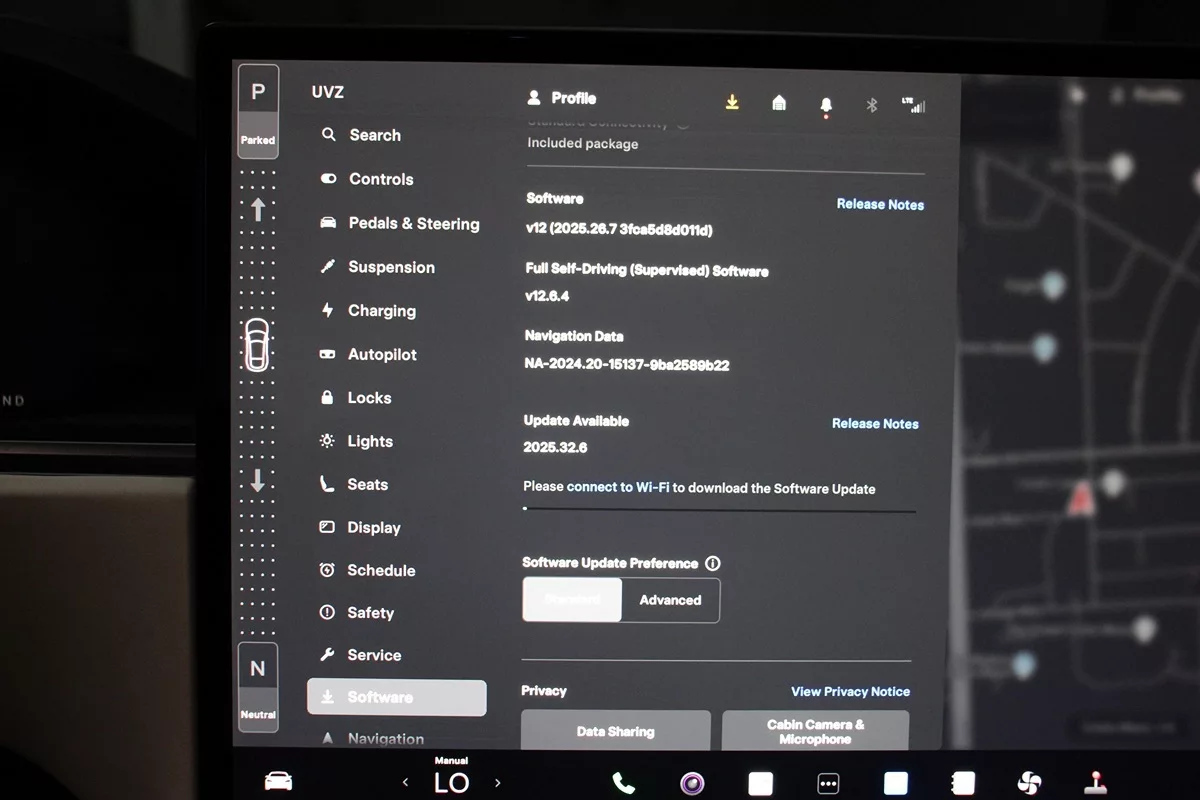Tap the car icon in bottom bar
Image resolution: width=1200 pixels, height=800 pixels.
pos(278,781)
